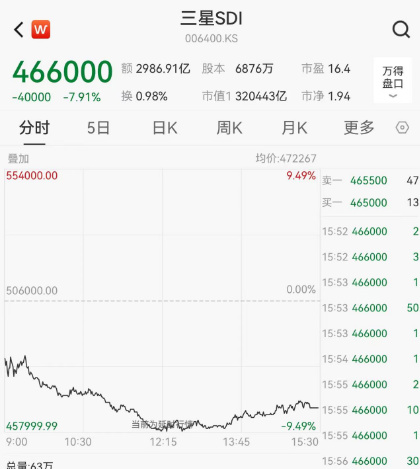Viewport: 420px width, 469px height.
Task: Tap the 均价:472267 average price label
Action: point(286,158)
